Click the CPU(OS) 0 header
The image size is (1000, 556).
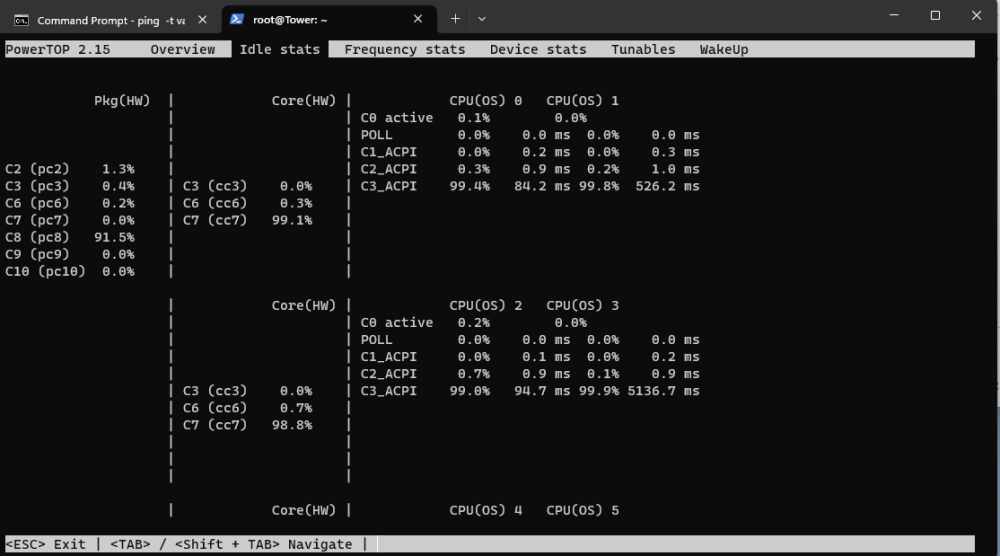485,101
